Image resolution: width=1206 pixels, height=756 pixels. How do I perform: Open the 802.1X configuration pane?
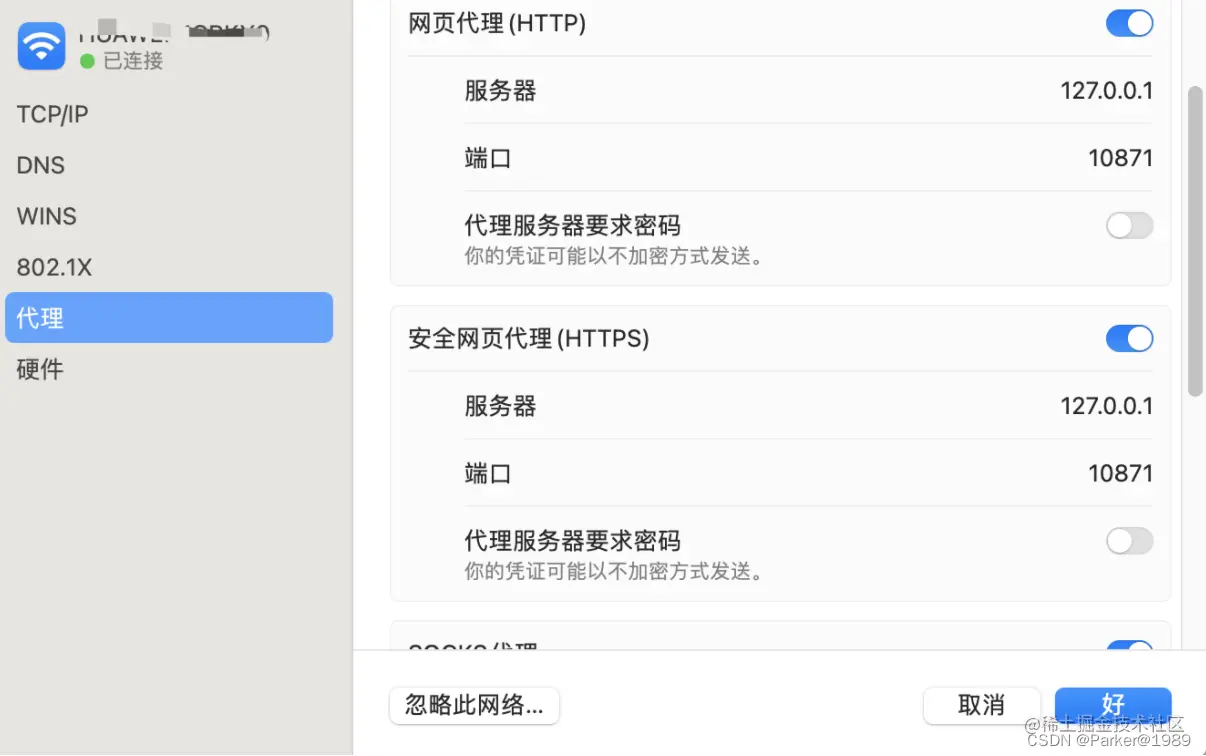(54, 267)
